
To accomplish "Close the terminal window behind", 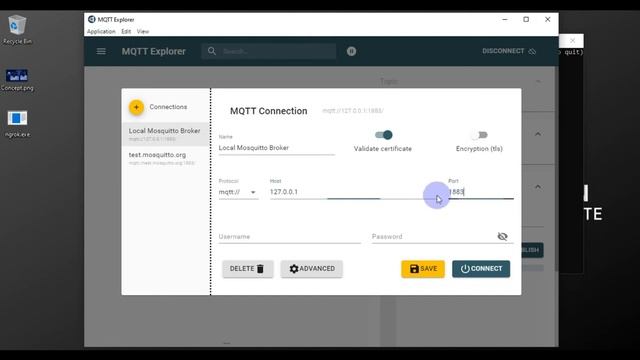I will [x=572, y=40].
